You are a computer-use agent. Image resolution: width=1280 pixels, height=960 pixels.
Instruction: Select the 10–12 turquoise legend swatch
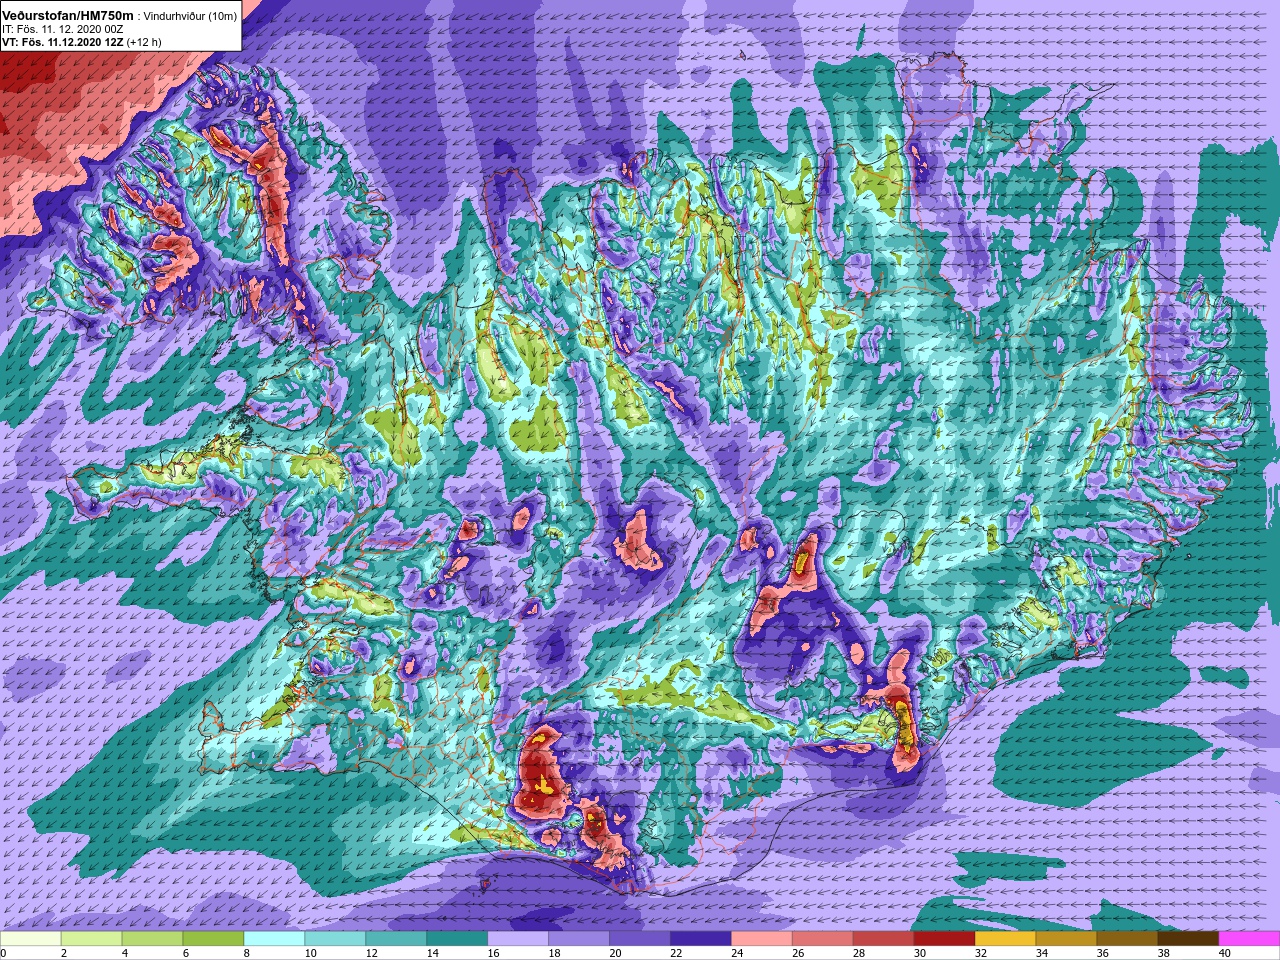pos(335,938)
